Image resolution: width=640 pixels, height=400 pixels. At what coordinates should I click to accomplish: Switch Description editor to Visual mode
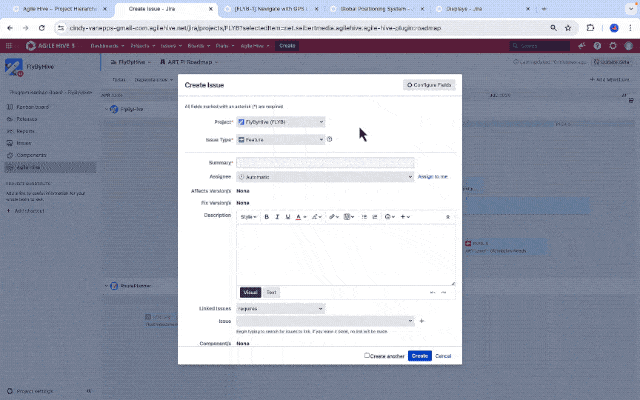[x=250, y=292]
